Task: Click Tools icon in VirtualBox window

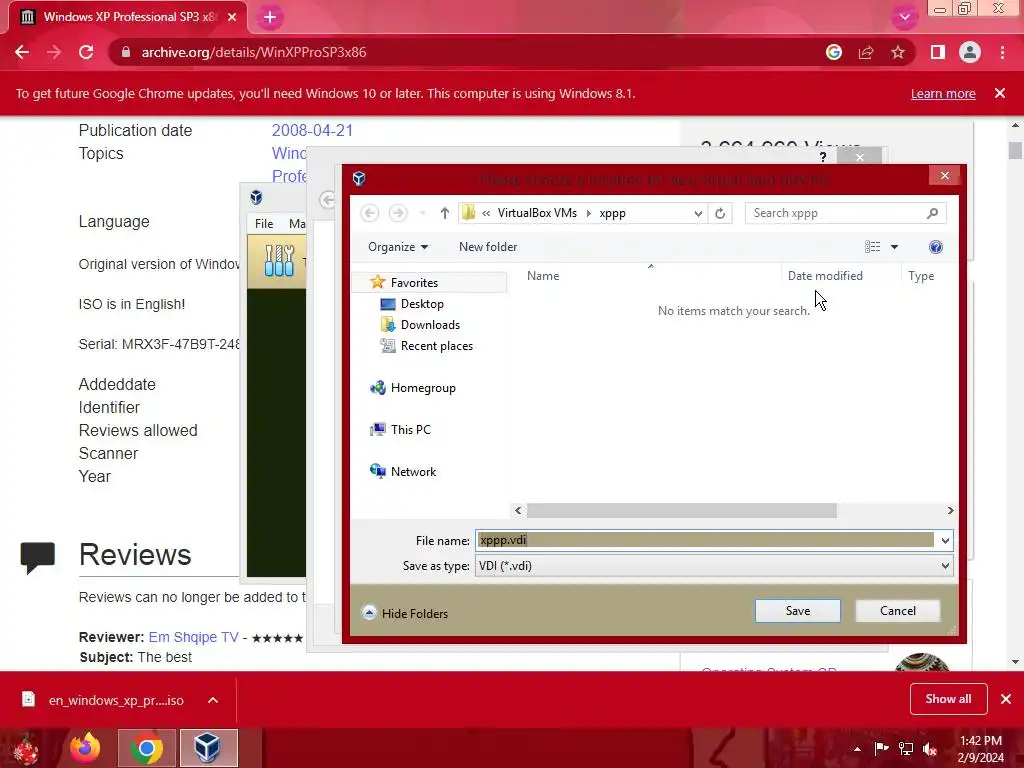Action: 279,261
